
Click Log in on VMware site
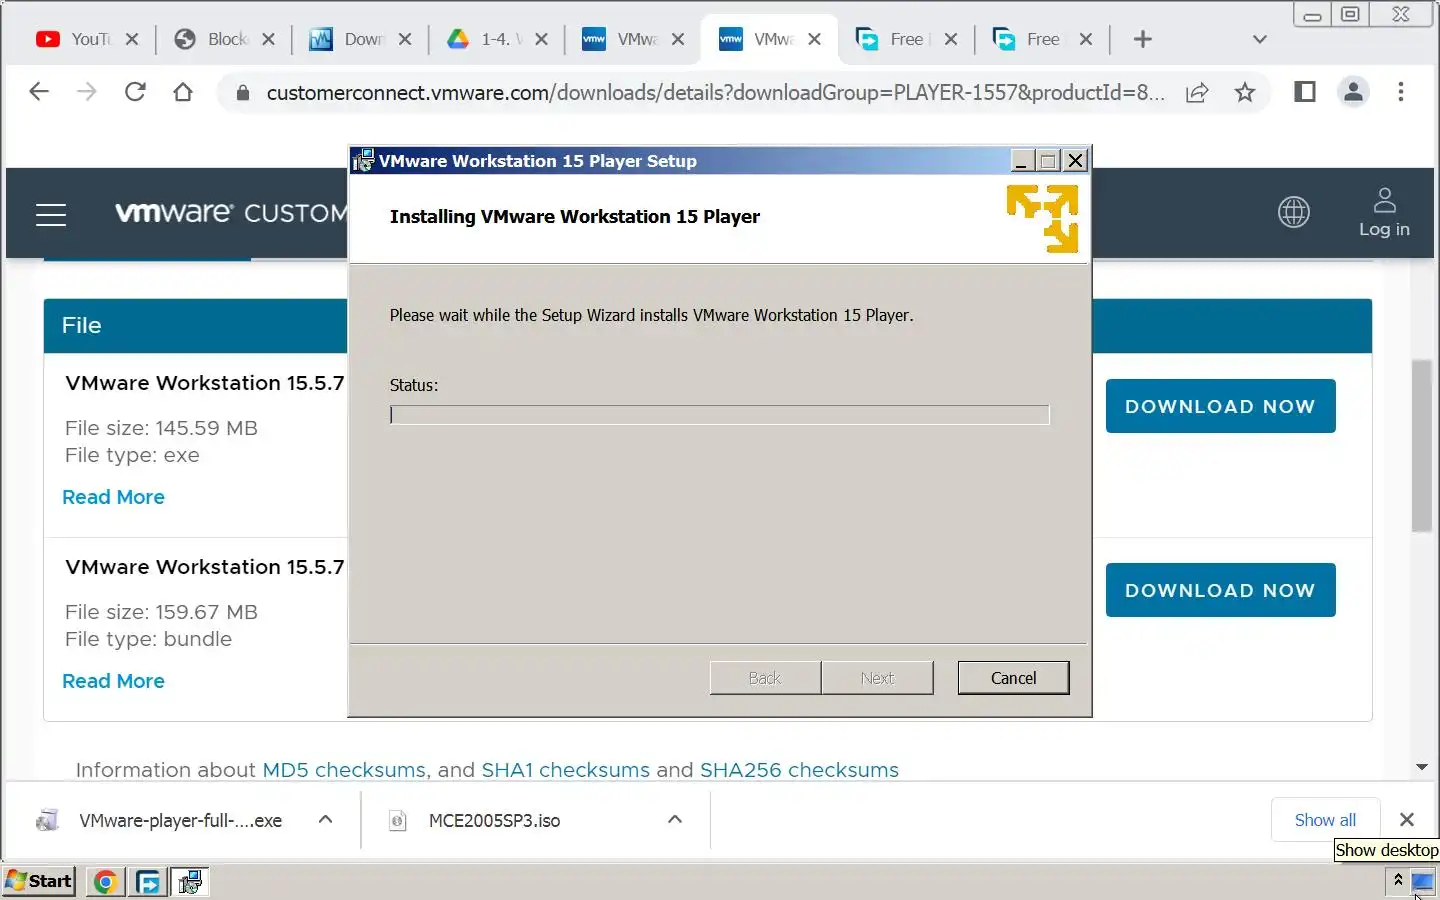1384,213
